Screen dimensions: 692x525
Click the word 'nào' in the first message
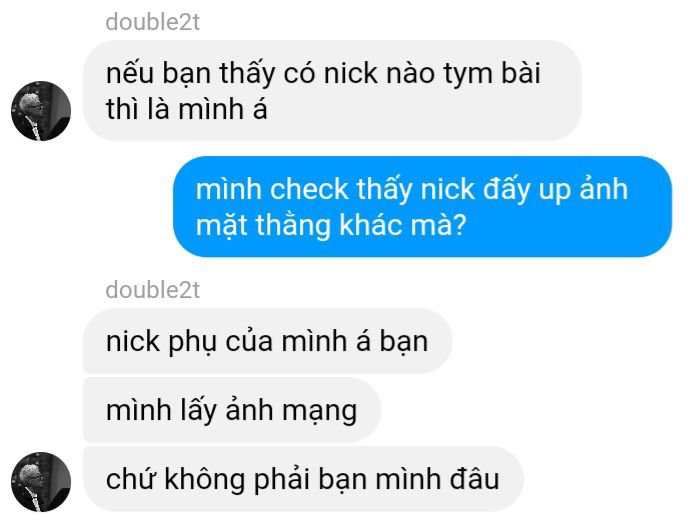[x=411, y=73]
